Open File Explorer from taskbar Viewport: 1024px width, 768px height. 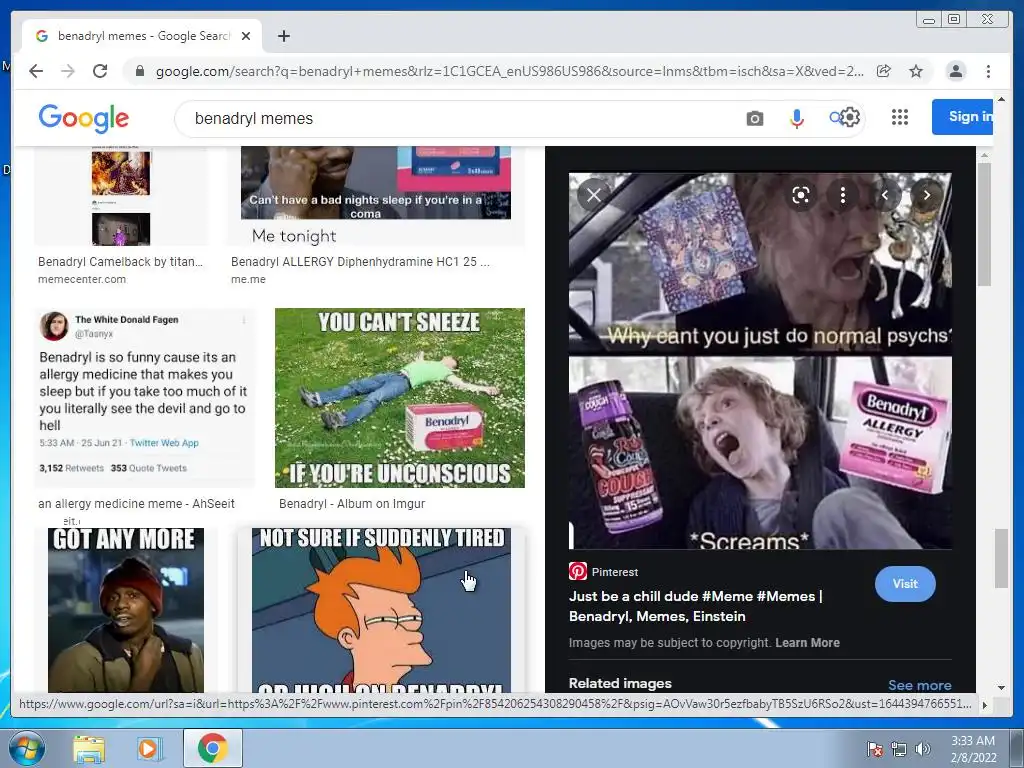pyautogui.click(x=89, y=748)
